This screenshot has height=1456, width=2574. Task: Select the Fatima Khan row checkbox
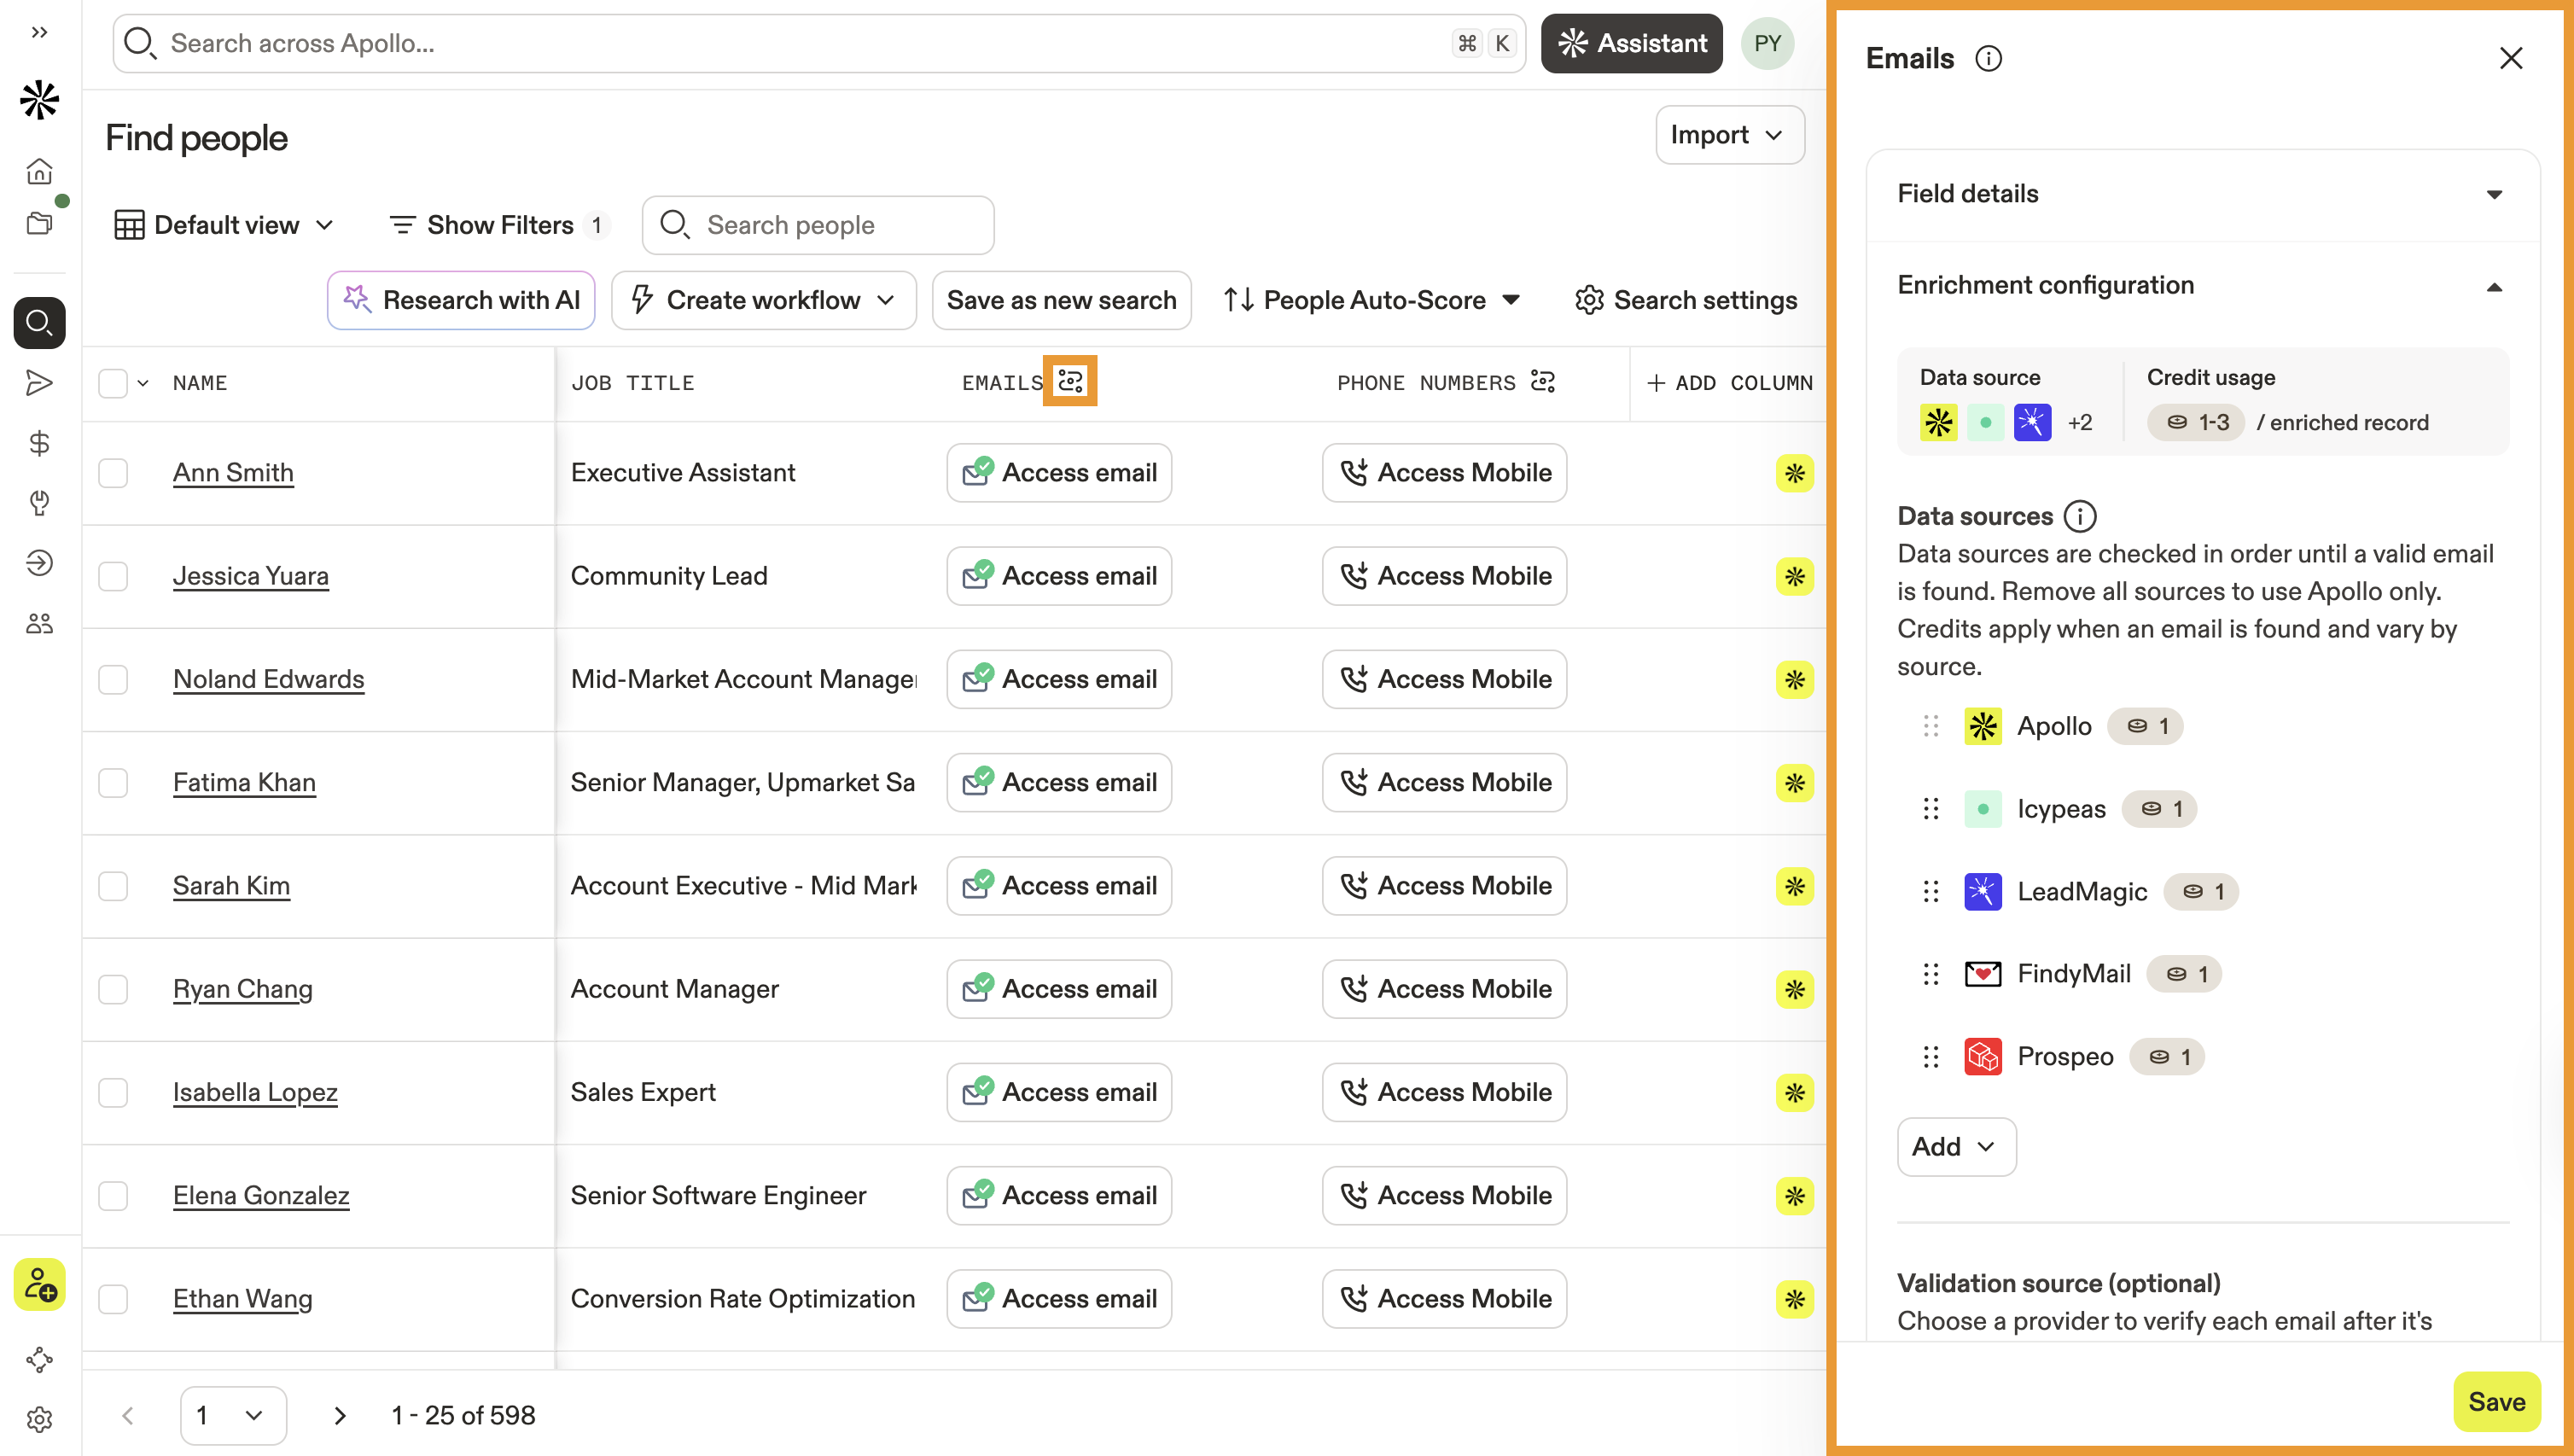113,783
